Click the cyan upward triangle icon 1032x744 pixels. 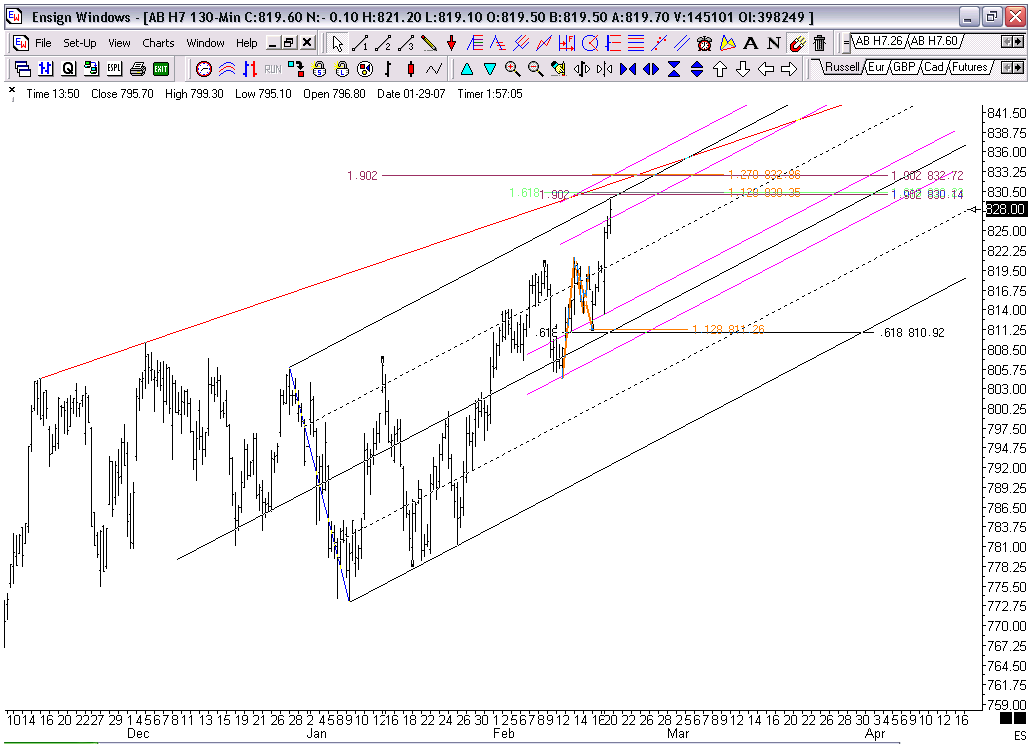point(467,68)
